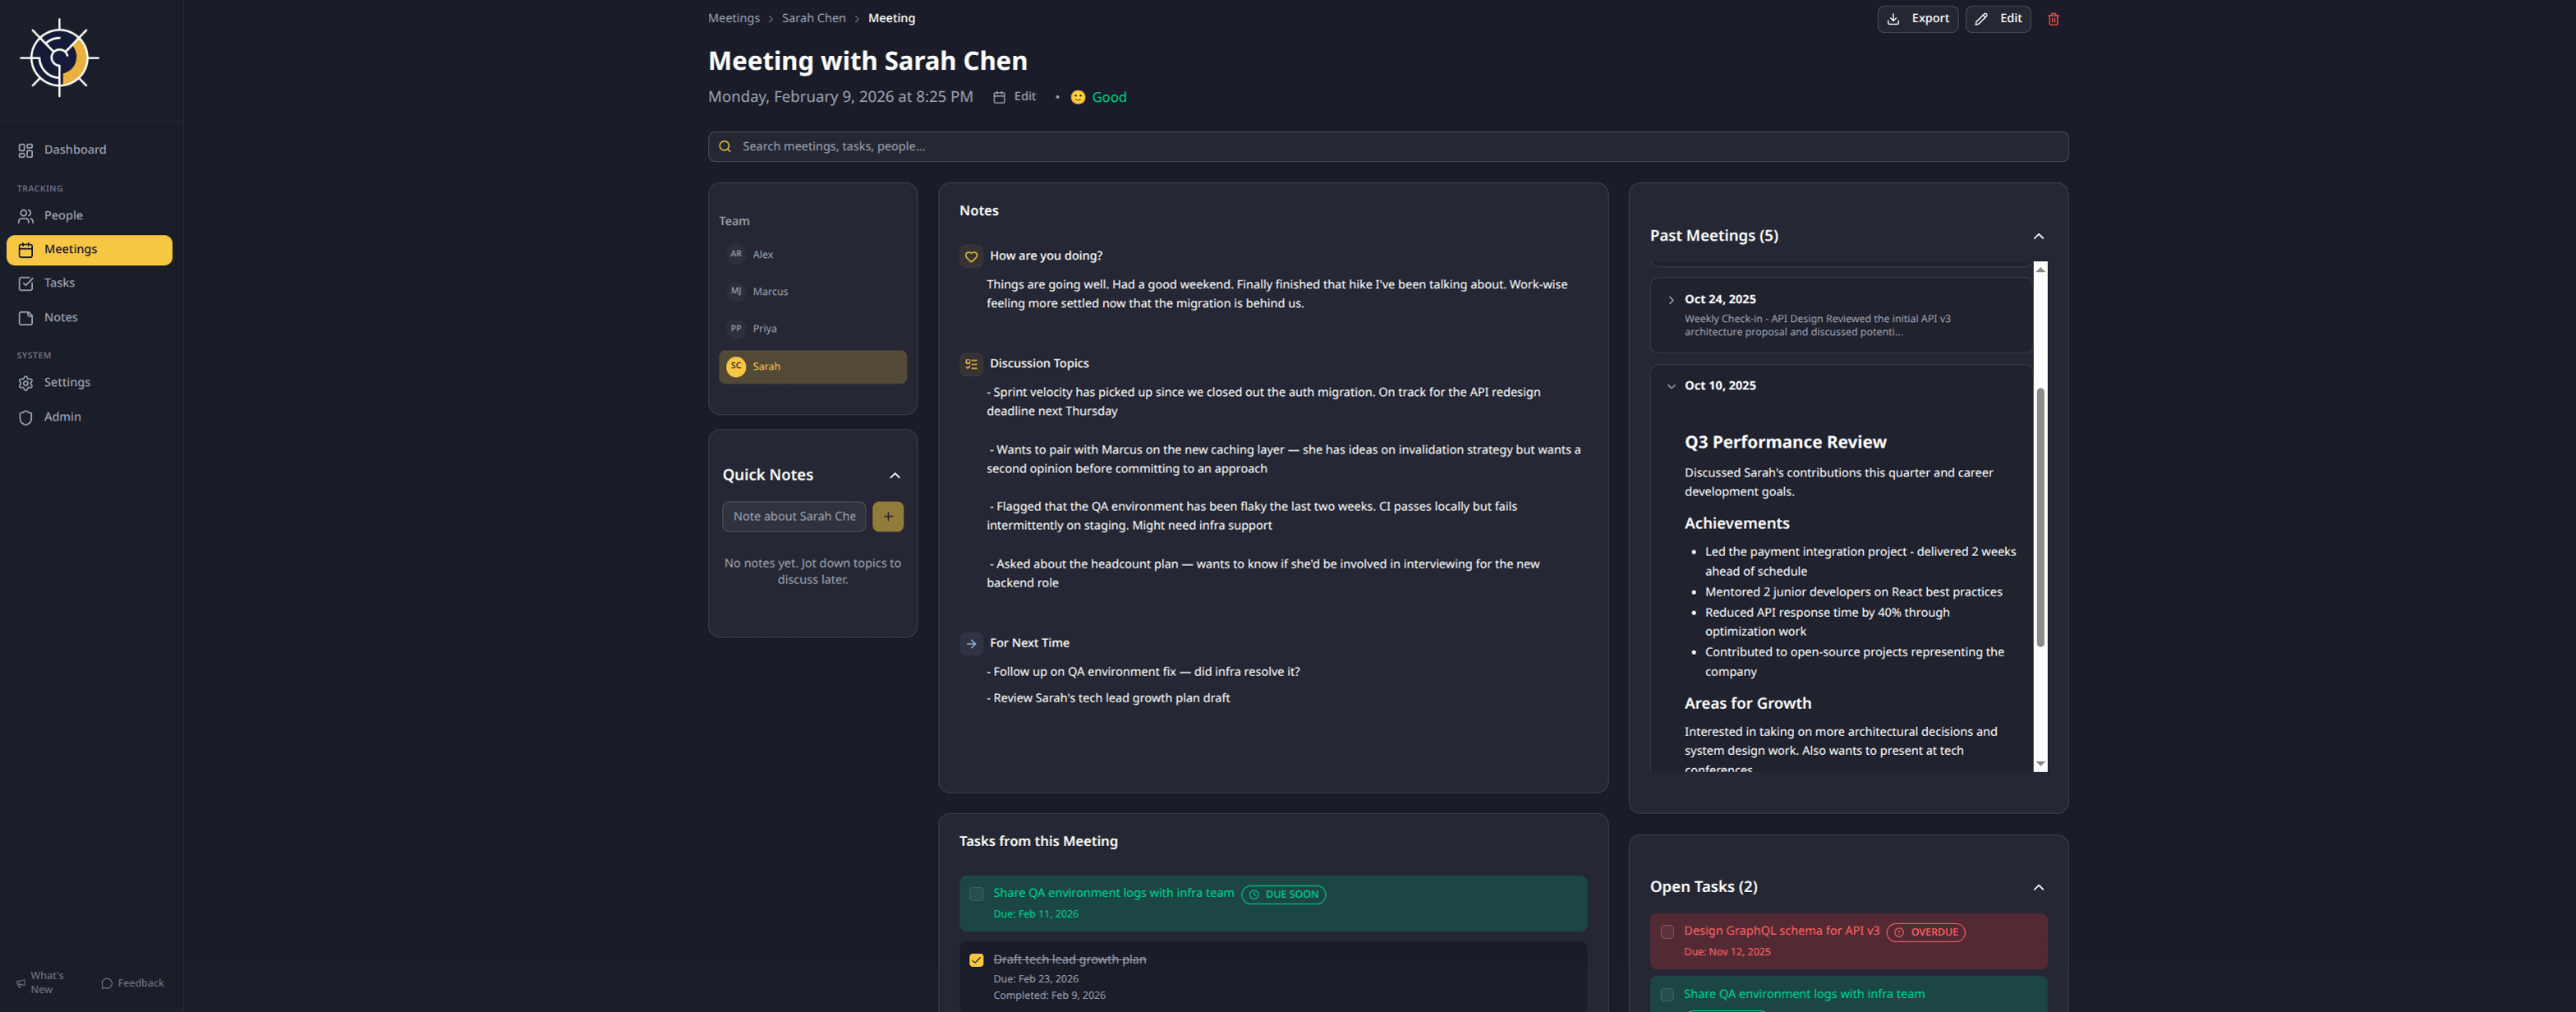This screenshot has width=2576, height=1012.
Task: Check the Share QA environment logs task
Action: point(976,894)
